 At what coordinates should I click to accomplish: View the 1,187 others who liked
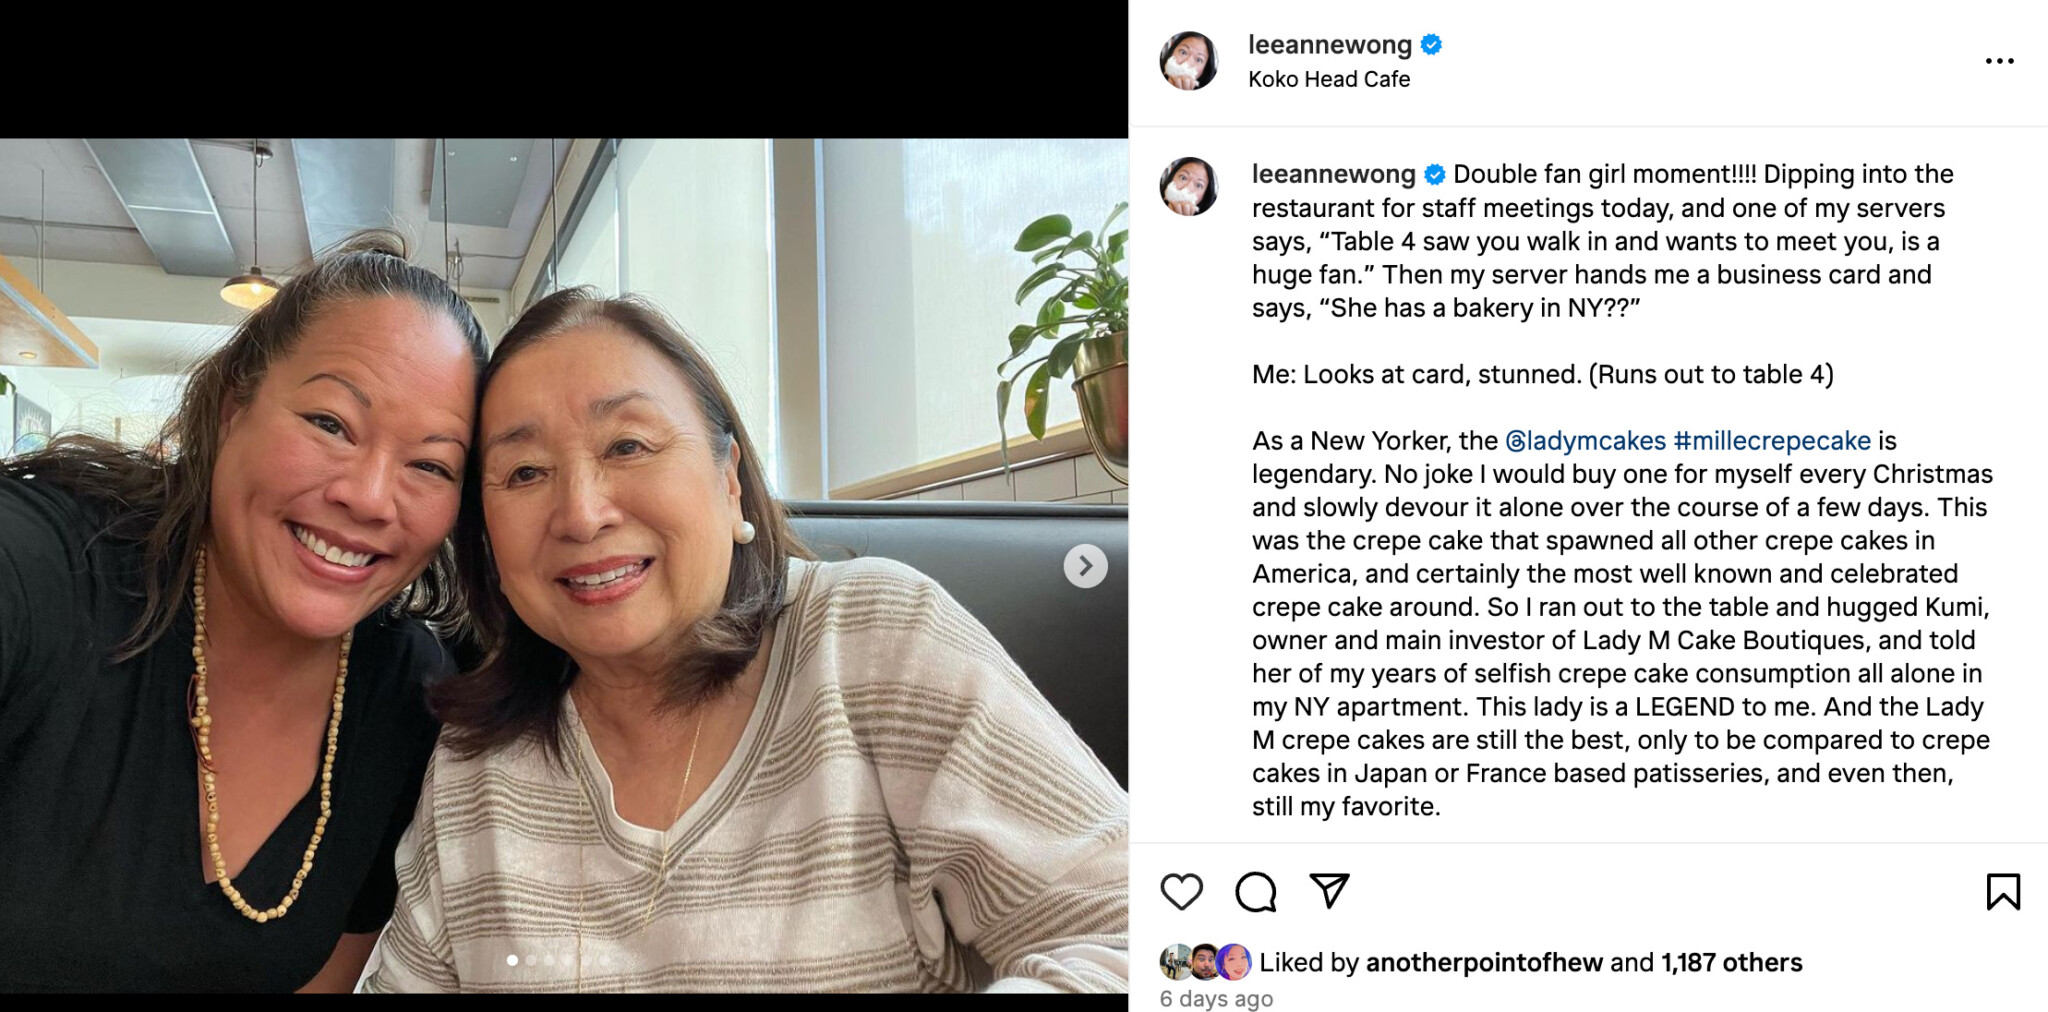click(1731, 962)
